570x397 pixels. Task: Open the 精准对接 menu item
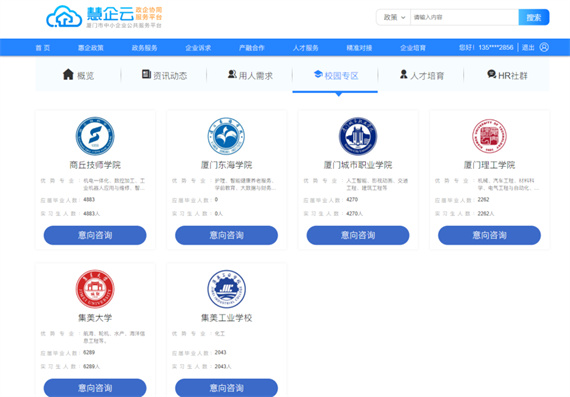point(359,48)
